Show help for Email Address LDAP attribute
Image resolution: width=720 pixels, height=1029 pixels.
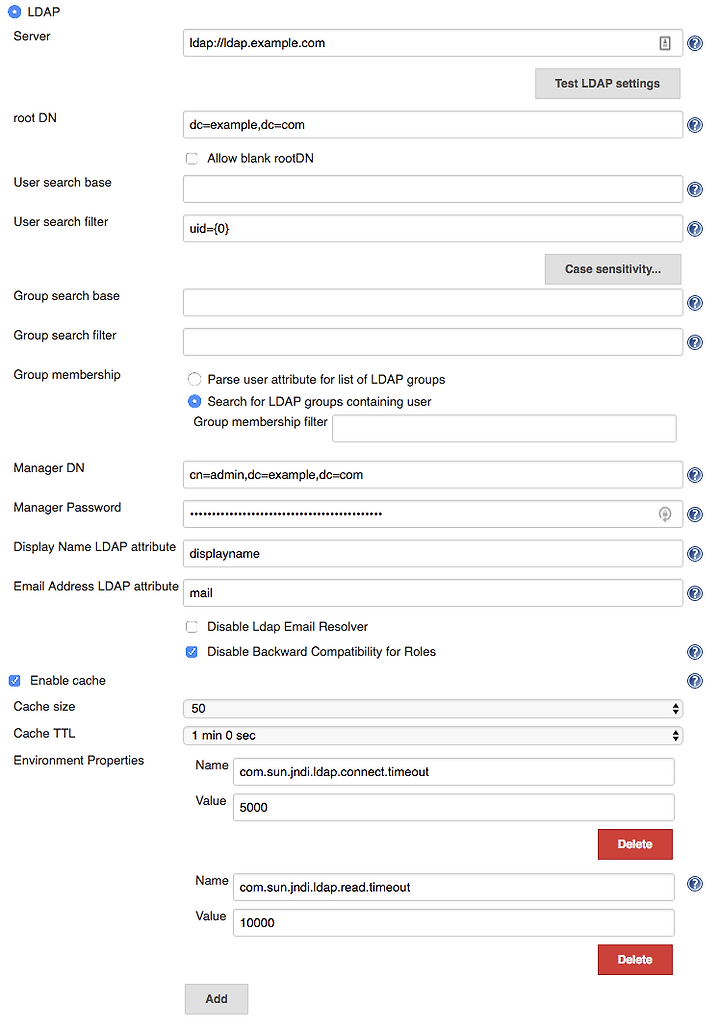[x=694, y=593]
